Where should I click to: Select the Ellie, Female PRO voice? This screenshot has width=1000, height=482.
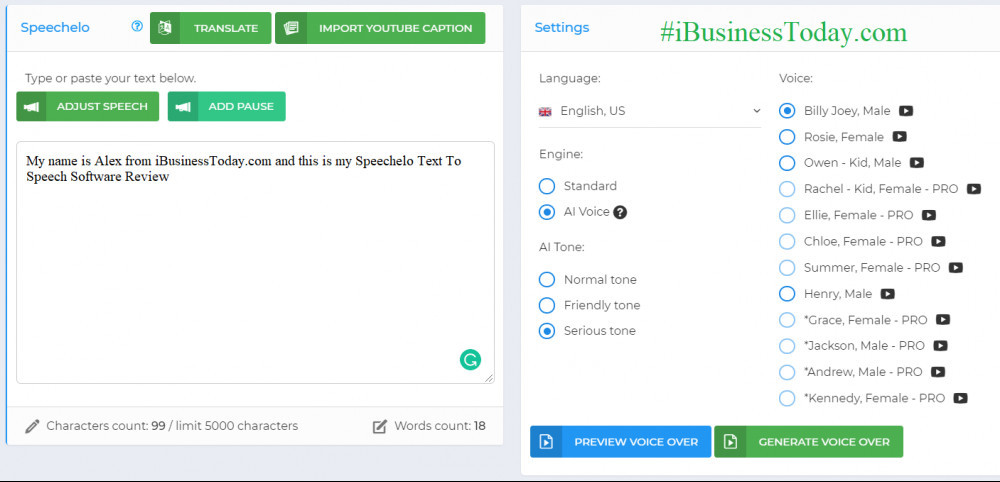click(x=787, y=215)
